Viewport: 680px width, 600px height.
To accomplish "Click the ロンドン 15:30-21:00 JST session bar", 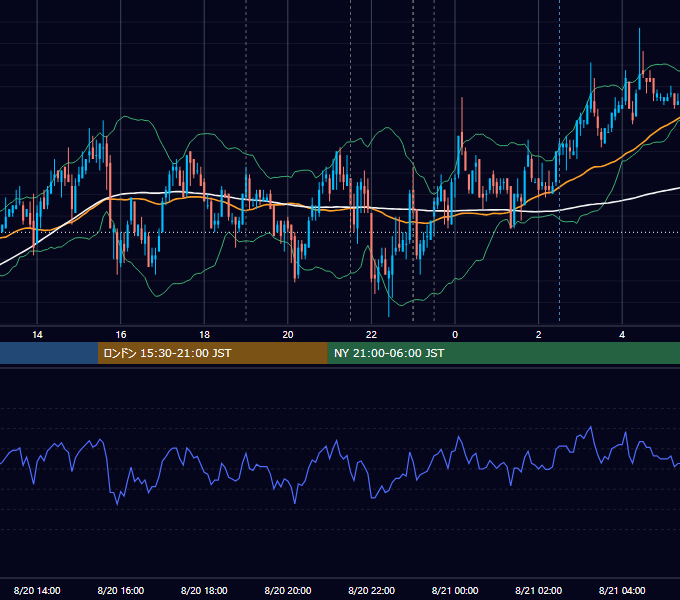I will point(212,353).
